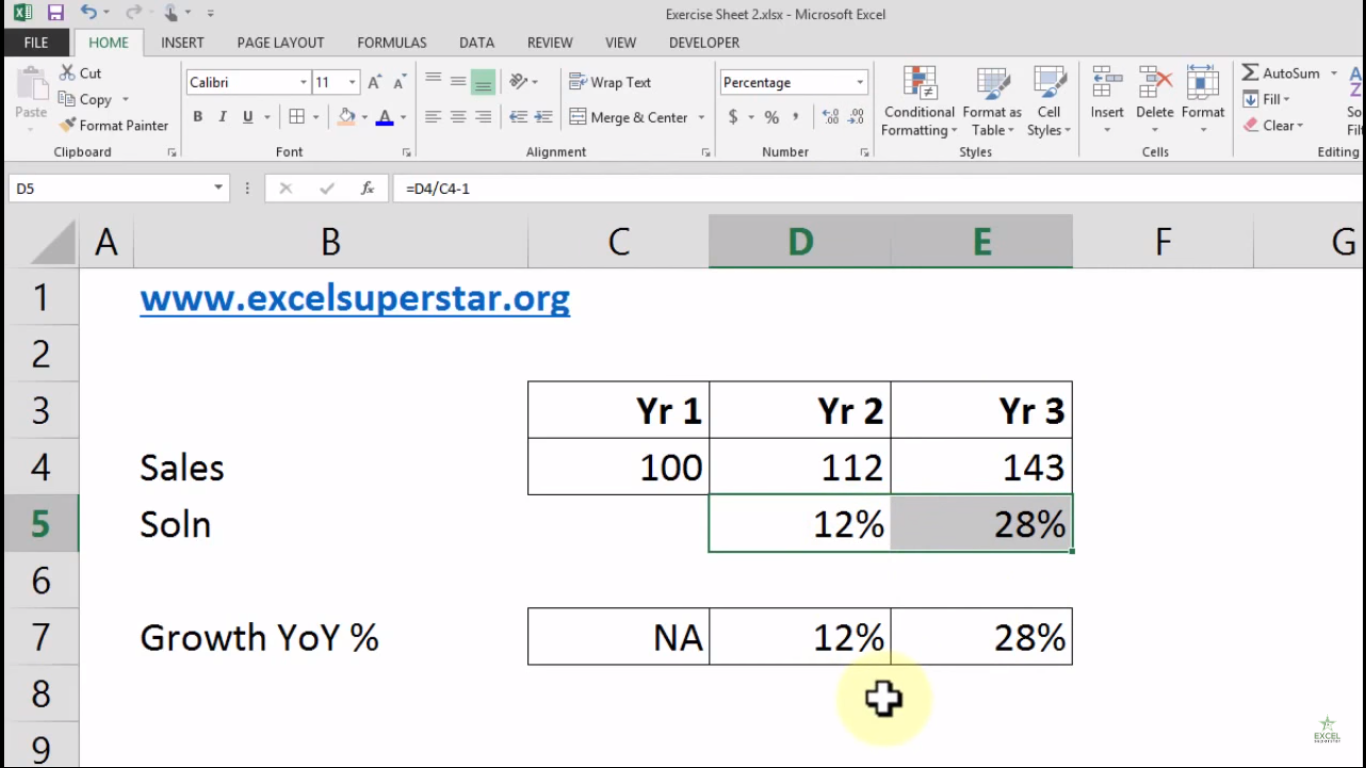Decrease font size with the small A icon

tap(400, 82)
